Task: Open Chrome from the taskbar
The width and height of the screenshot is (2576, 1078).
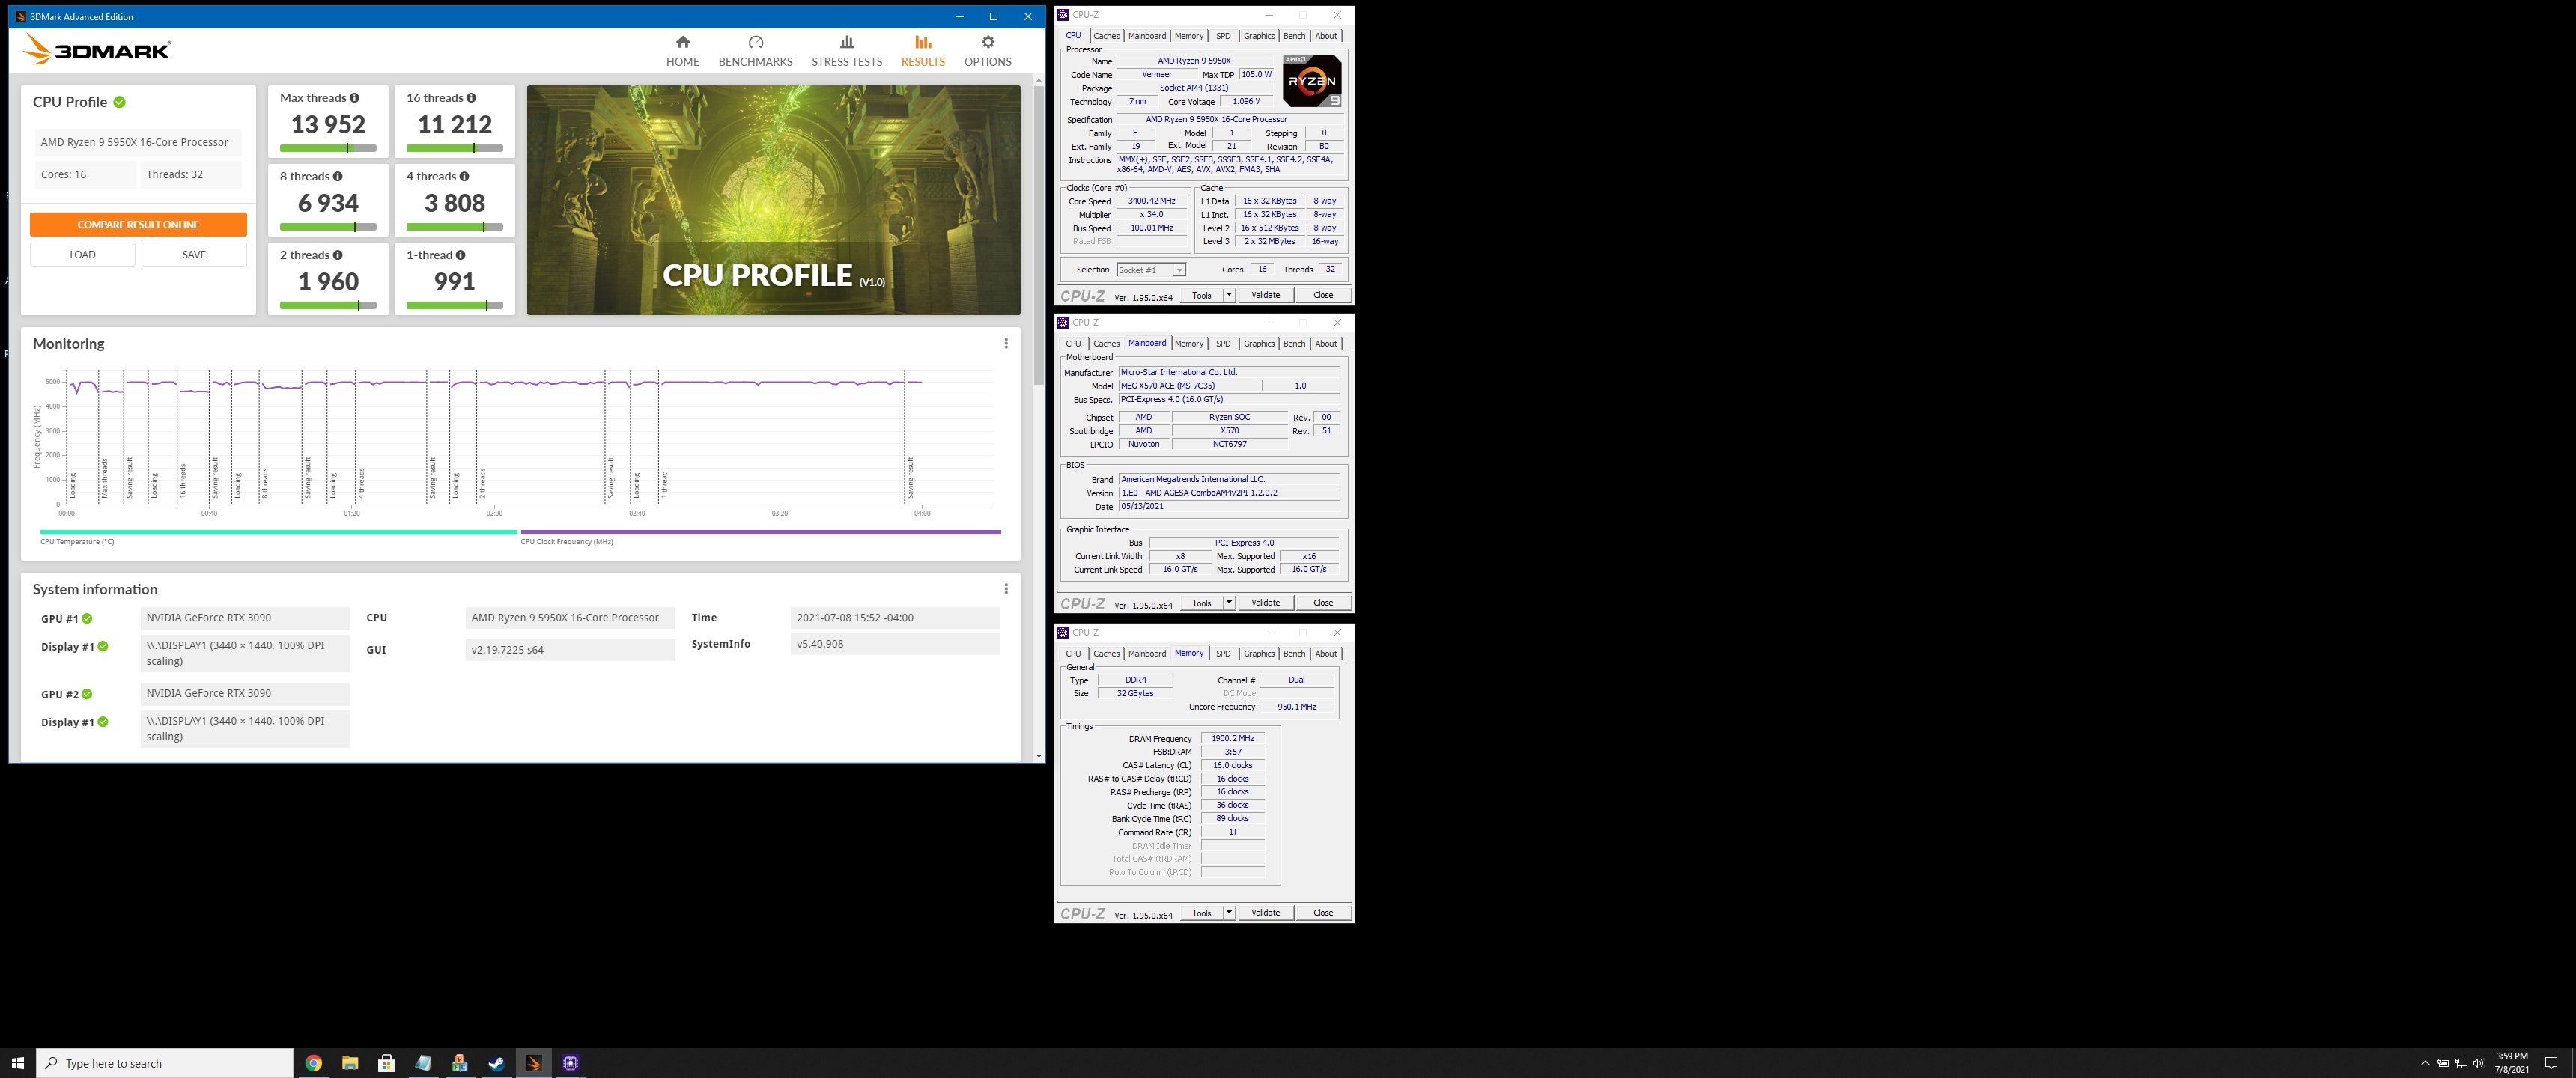Action: (x=313, y=1063)
